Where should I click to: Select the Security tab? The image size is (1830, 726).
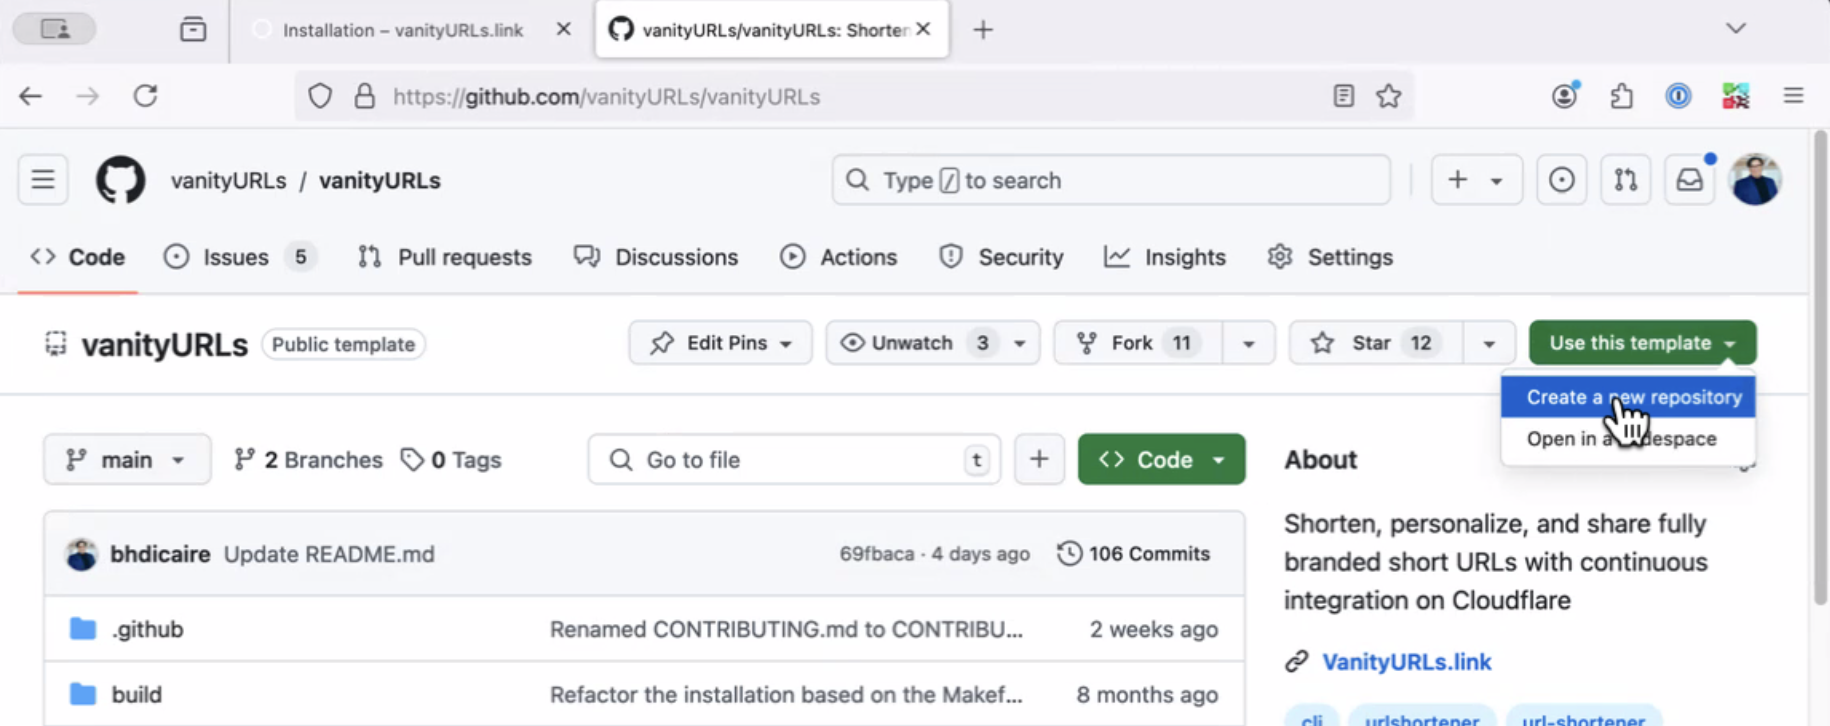[x=1001, y=257]
